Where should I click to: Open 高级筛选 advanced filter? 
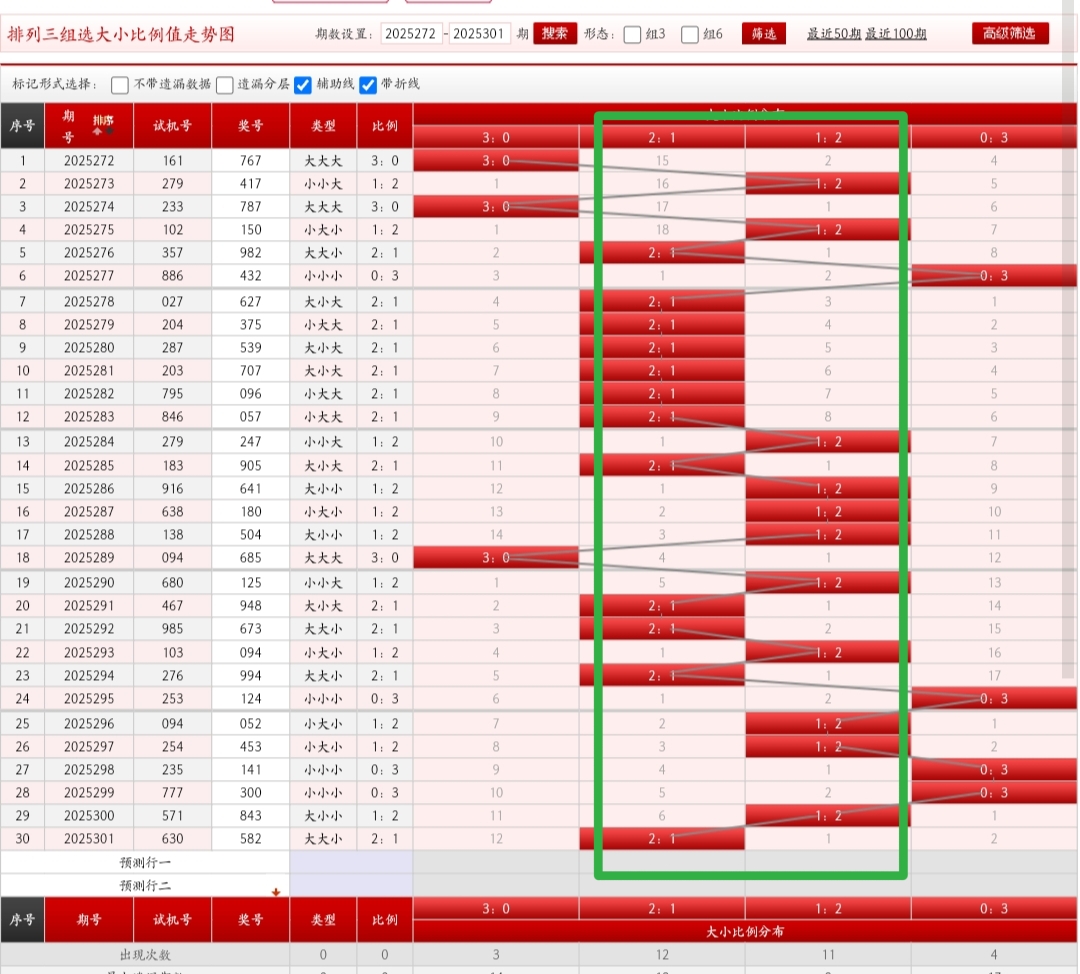point(1010,34)
